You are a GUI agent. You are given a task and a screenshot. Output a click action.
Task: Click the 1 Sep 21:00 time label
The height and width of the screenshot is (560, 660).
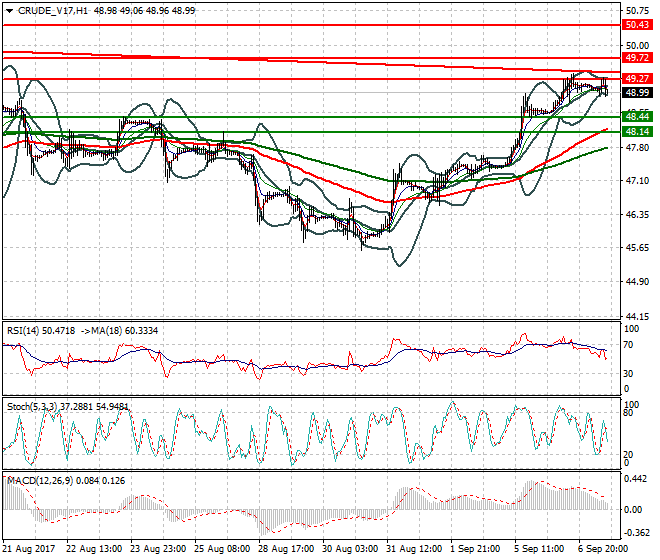[x=475, y=549]
